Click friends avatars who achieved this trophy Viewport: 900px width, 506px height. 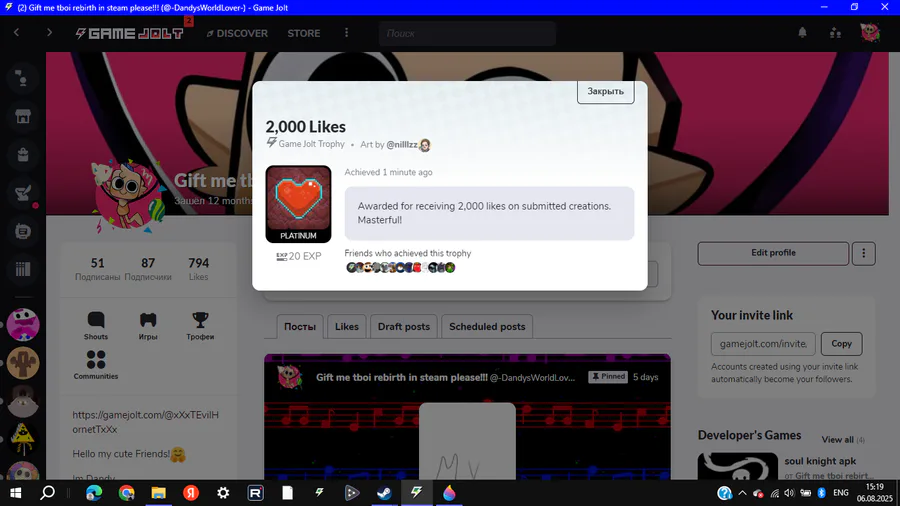click(401, 267)
